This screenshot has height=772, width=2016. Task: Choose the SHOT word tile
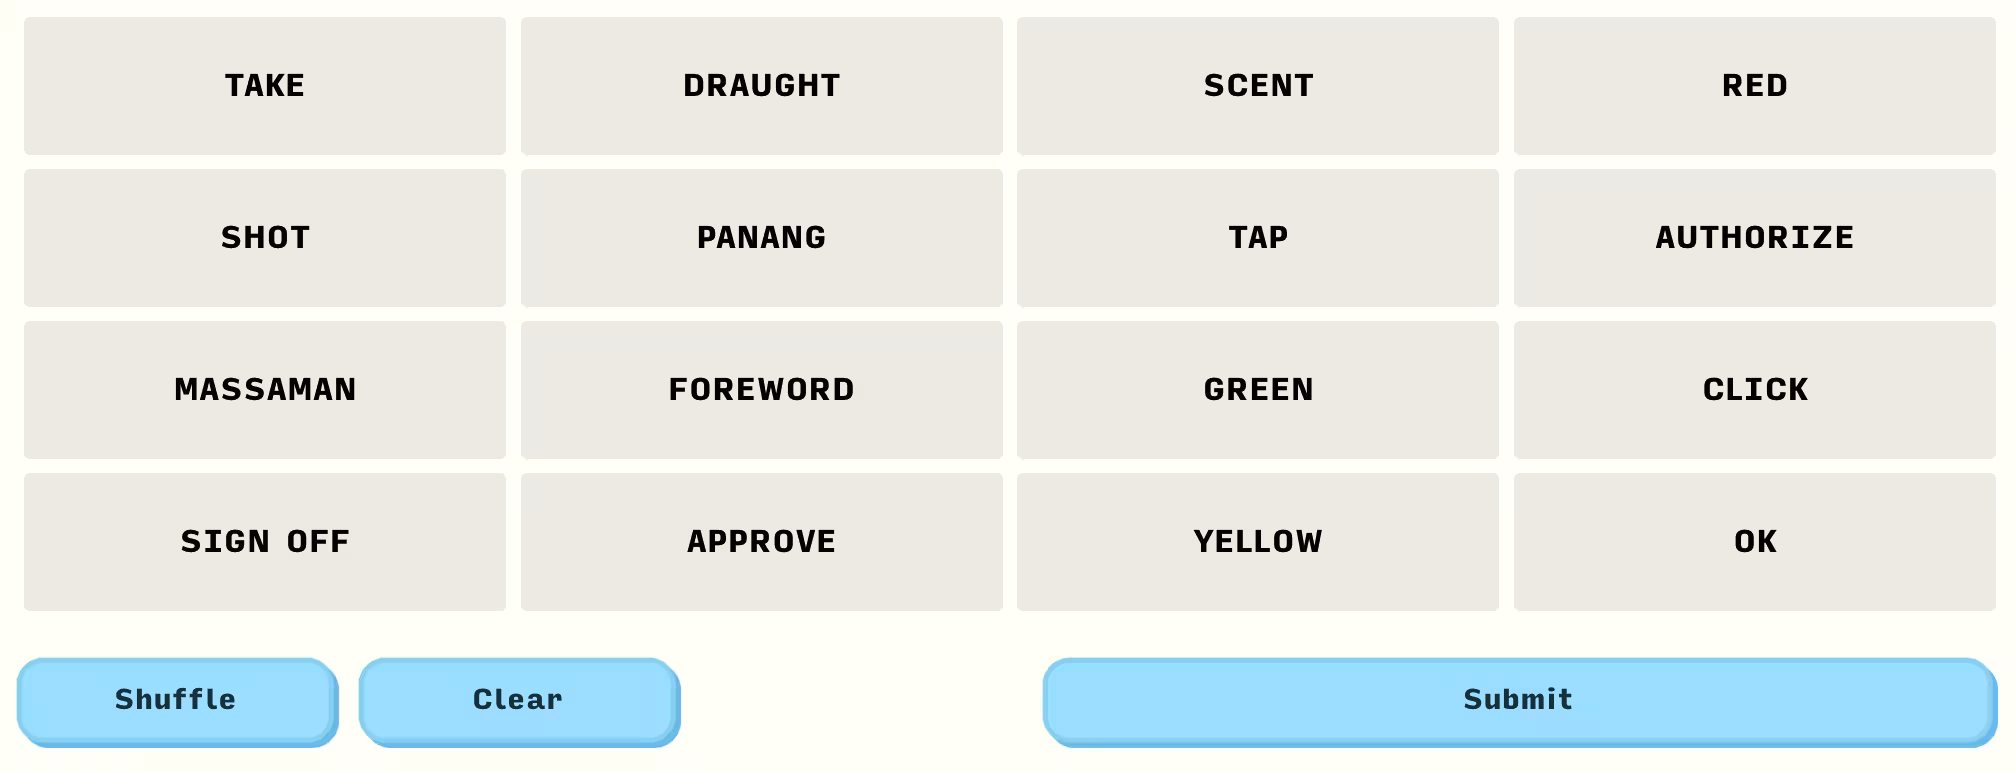pos(265,238)
